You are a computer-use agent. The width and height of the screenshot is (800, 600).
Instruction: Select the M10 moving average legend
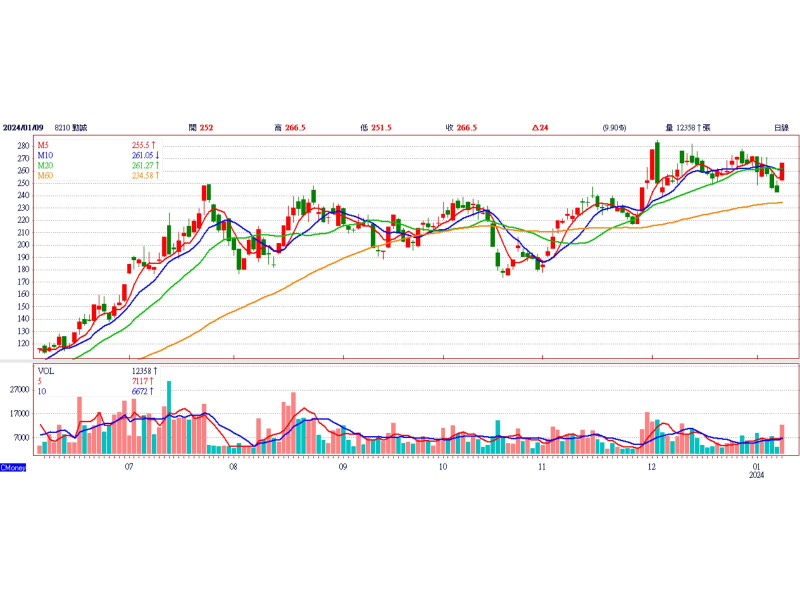[46, 156]
